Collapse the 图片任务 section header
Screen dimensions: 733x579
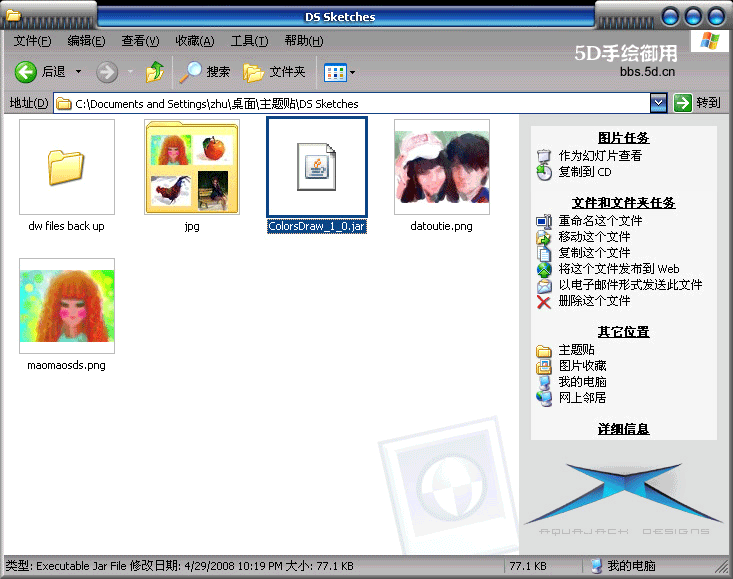(x=624, y=138)
